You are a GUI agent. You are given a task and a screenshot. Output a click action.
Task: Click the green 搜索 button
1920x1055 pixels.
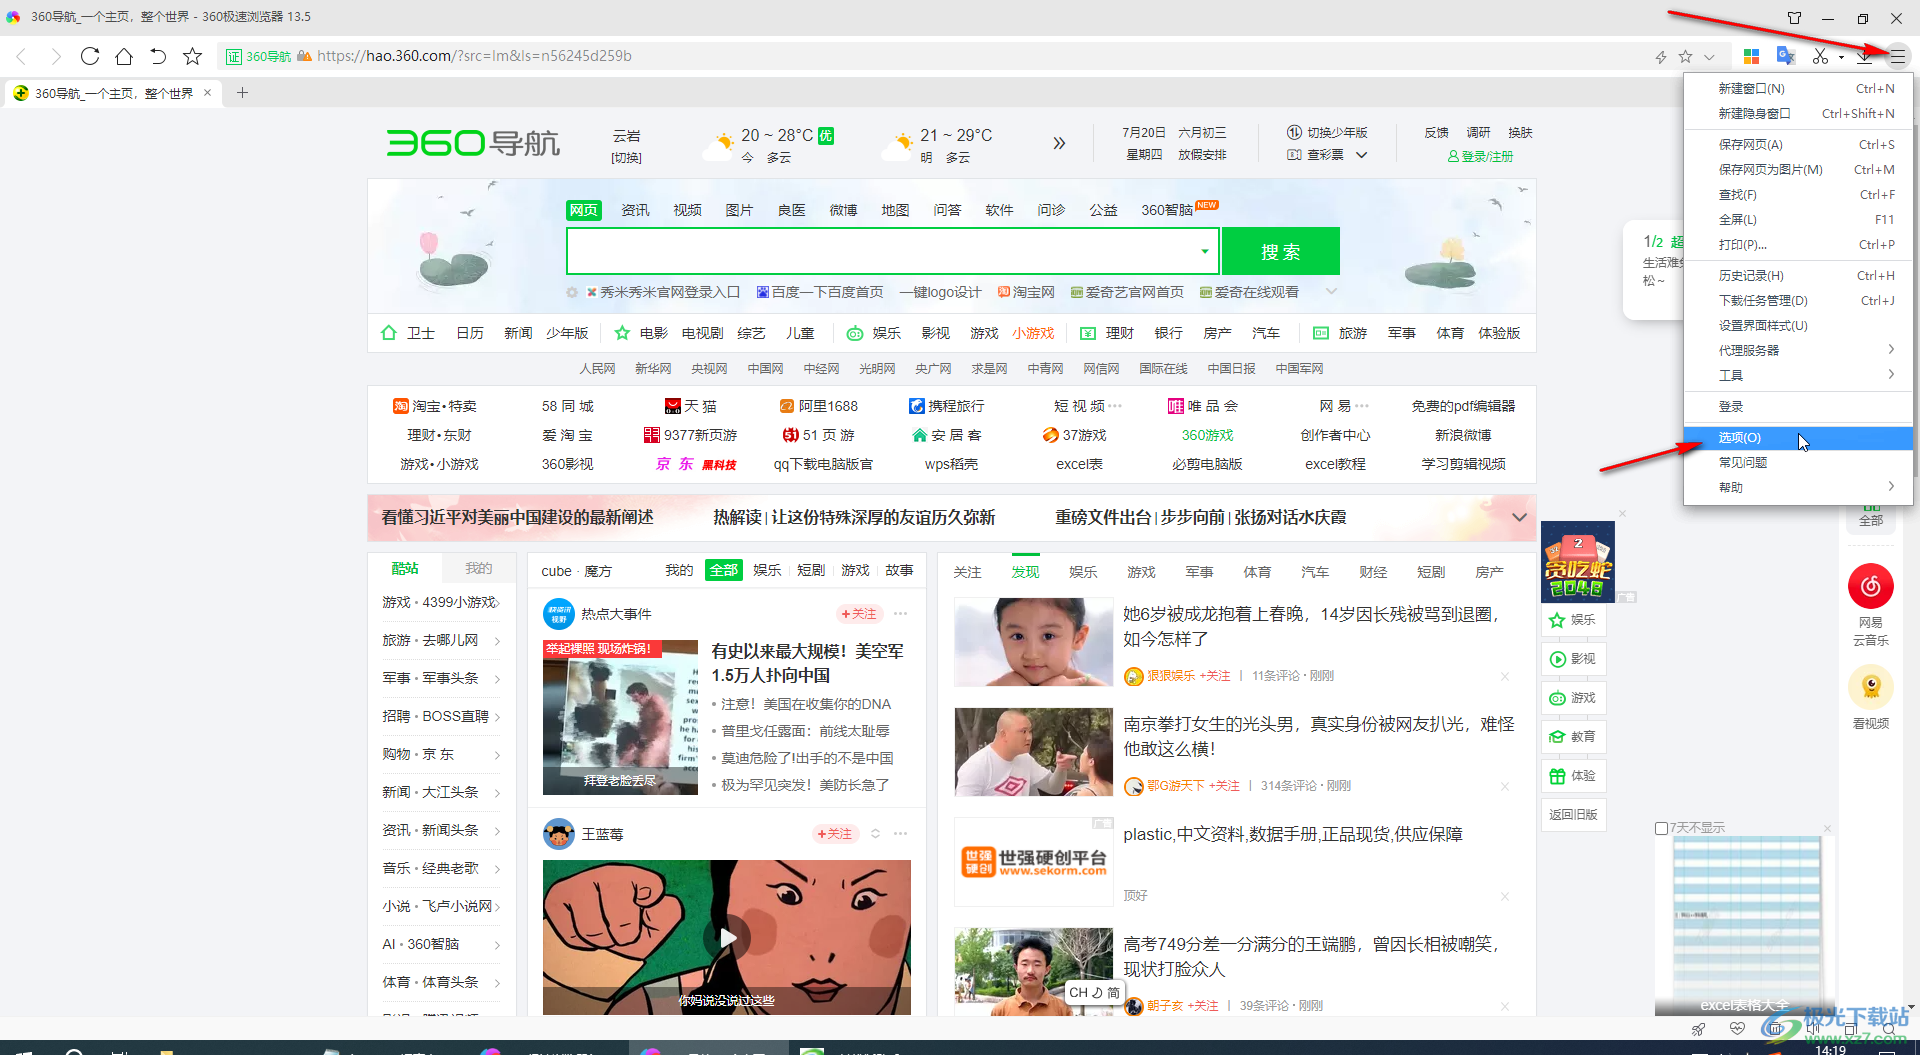[1280, 251]
